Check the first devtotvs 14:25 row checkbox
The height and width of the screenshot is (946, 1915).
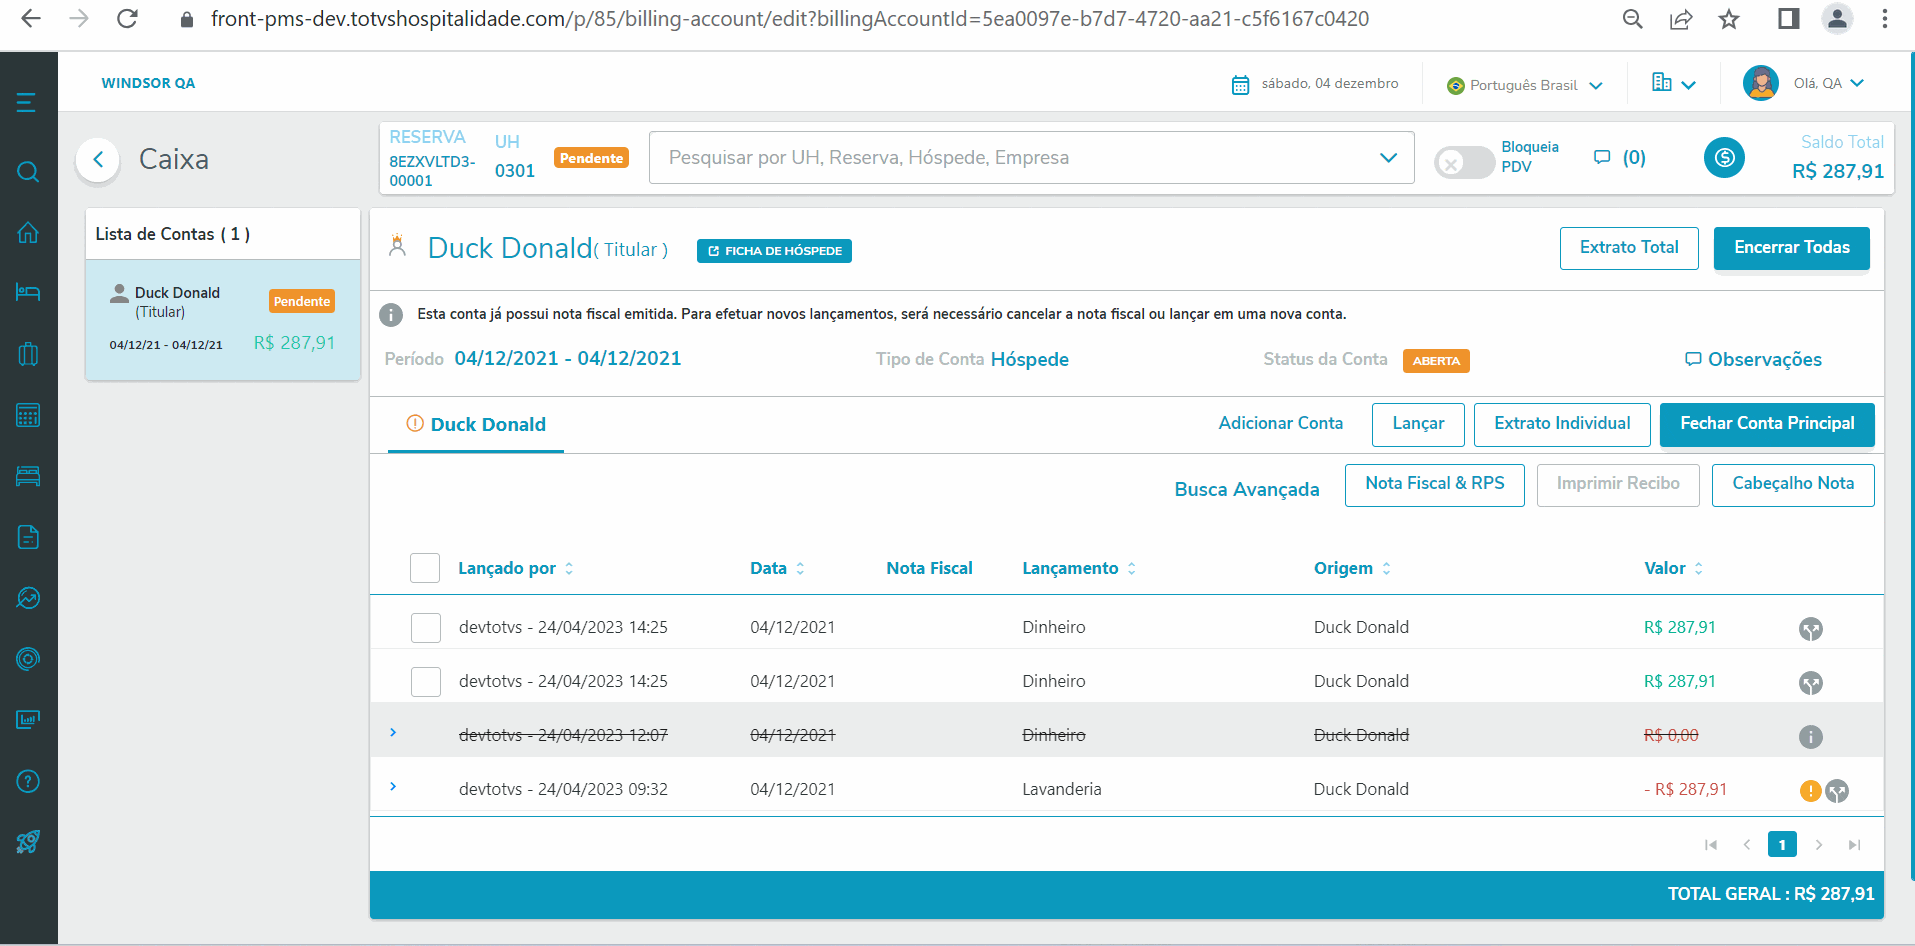click(x=426, y=628)
